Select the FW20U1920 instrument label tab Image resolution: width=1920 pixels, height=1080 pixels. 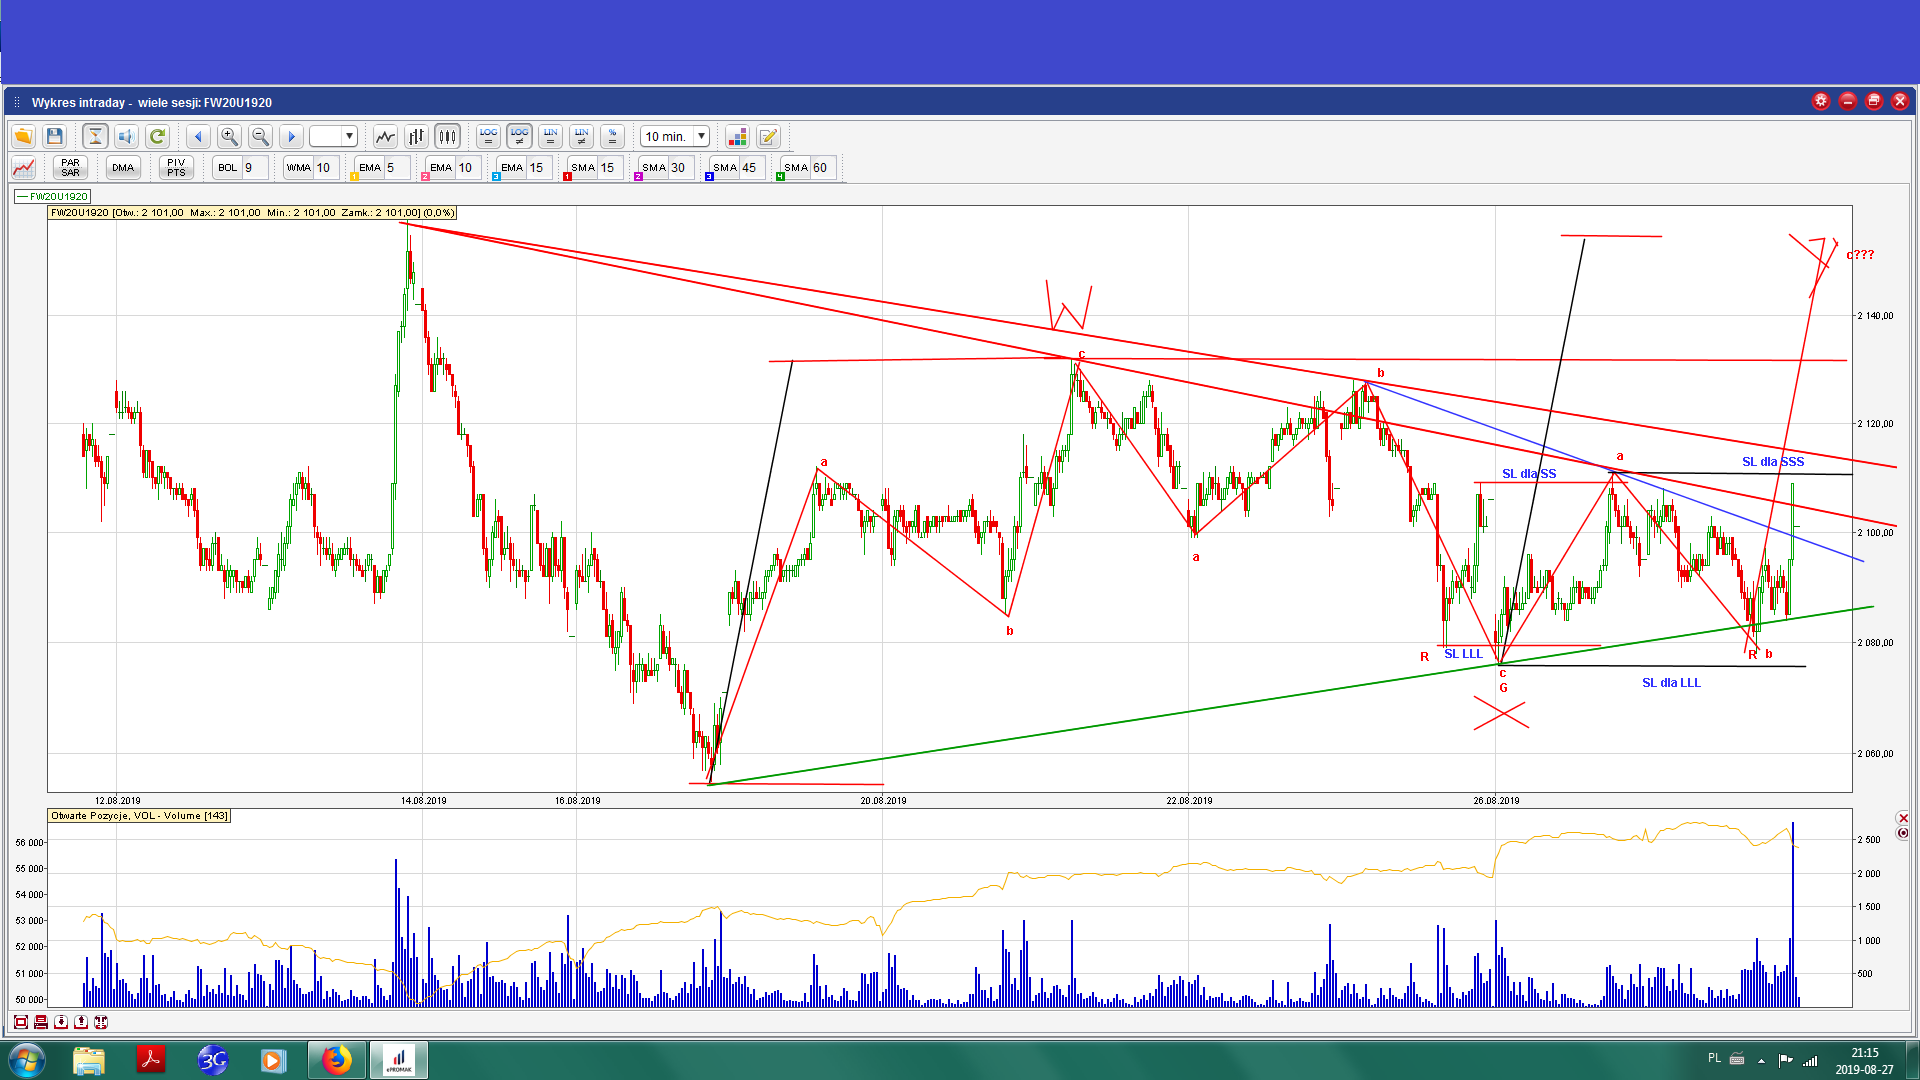point(53,196)
